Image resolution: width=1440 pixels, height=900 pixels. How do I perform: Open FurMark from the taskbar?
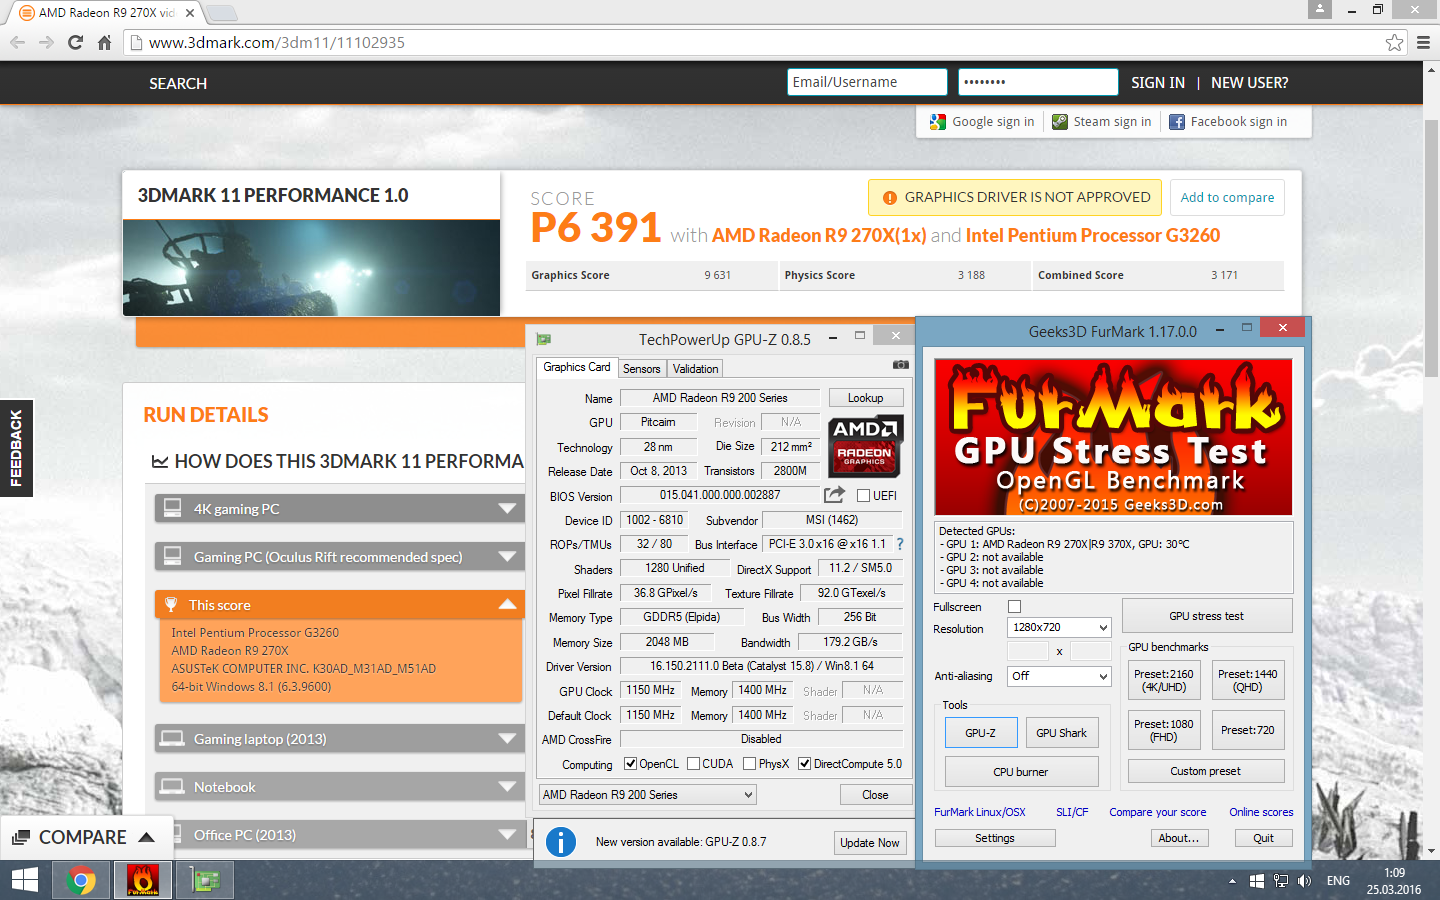click(x=142, y=880)
